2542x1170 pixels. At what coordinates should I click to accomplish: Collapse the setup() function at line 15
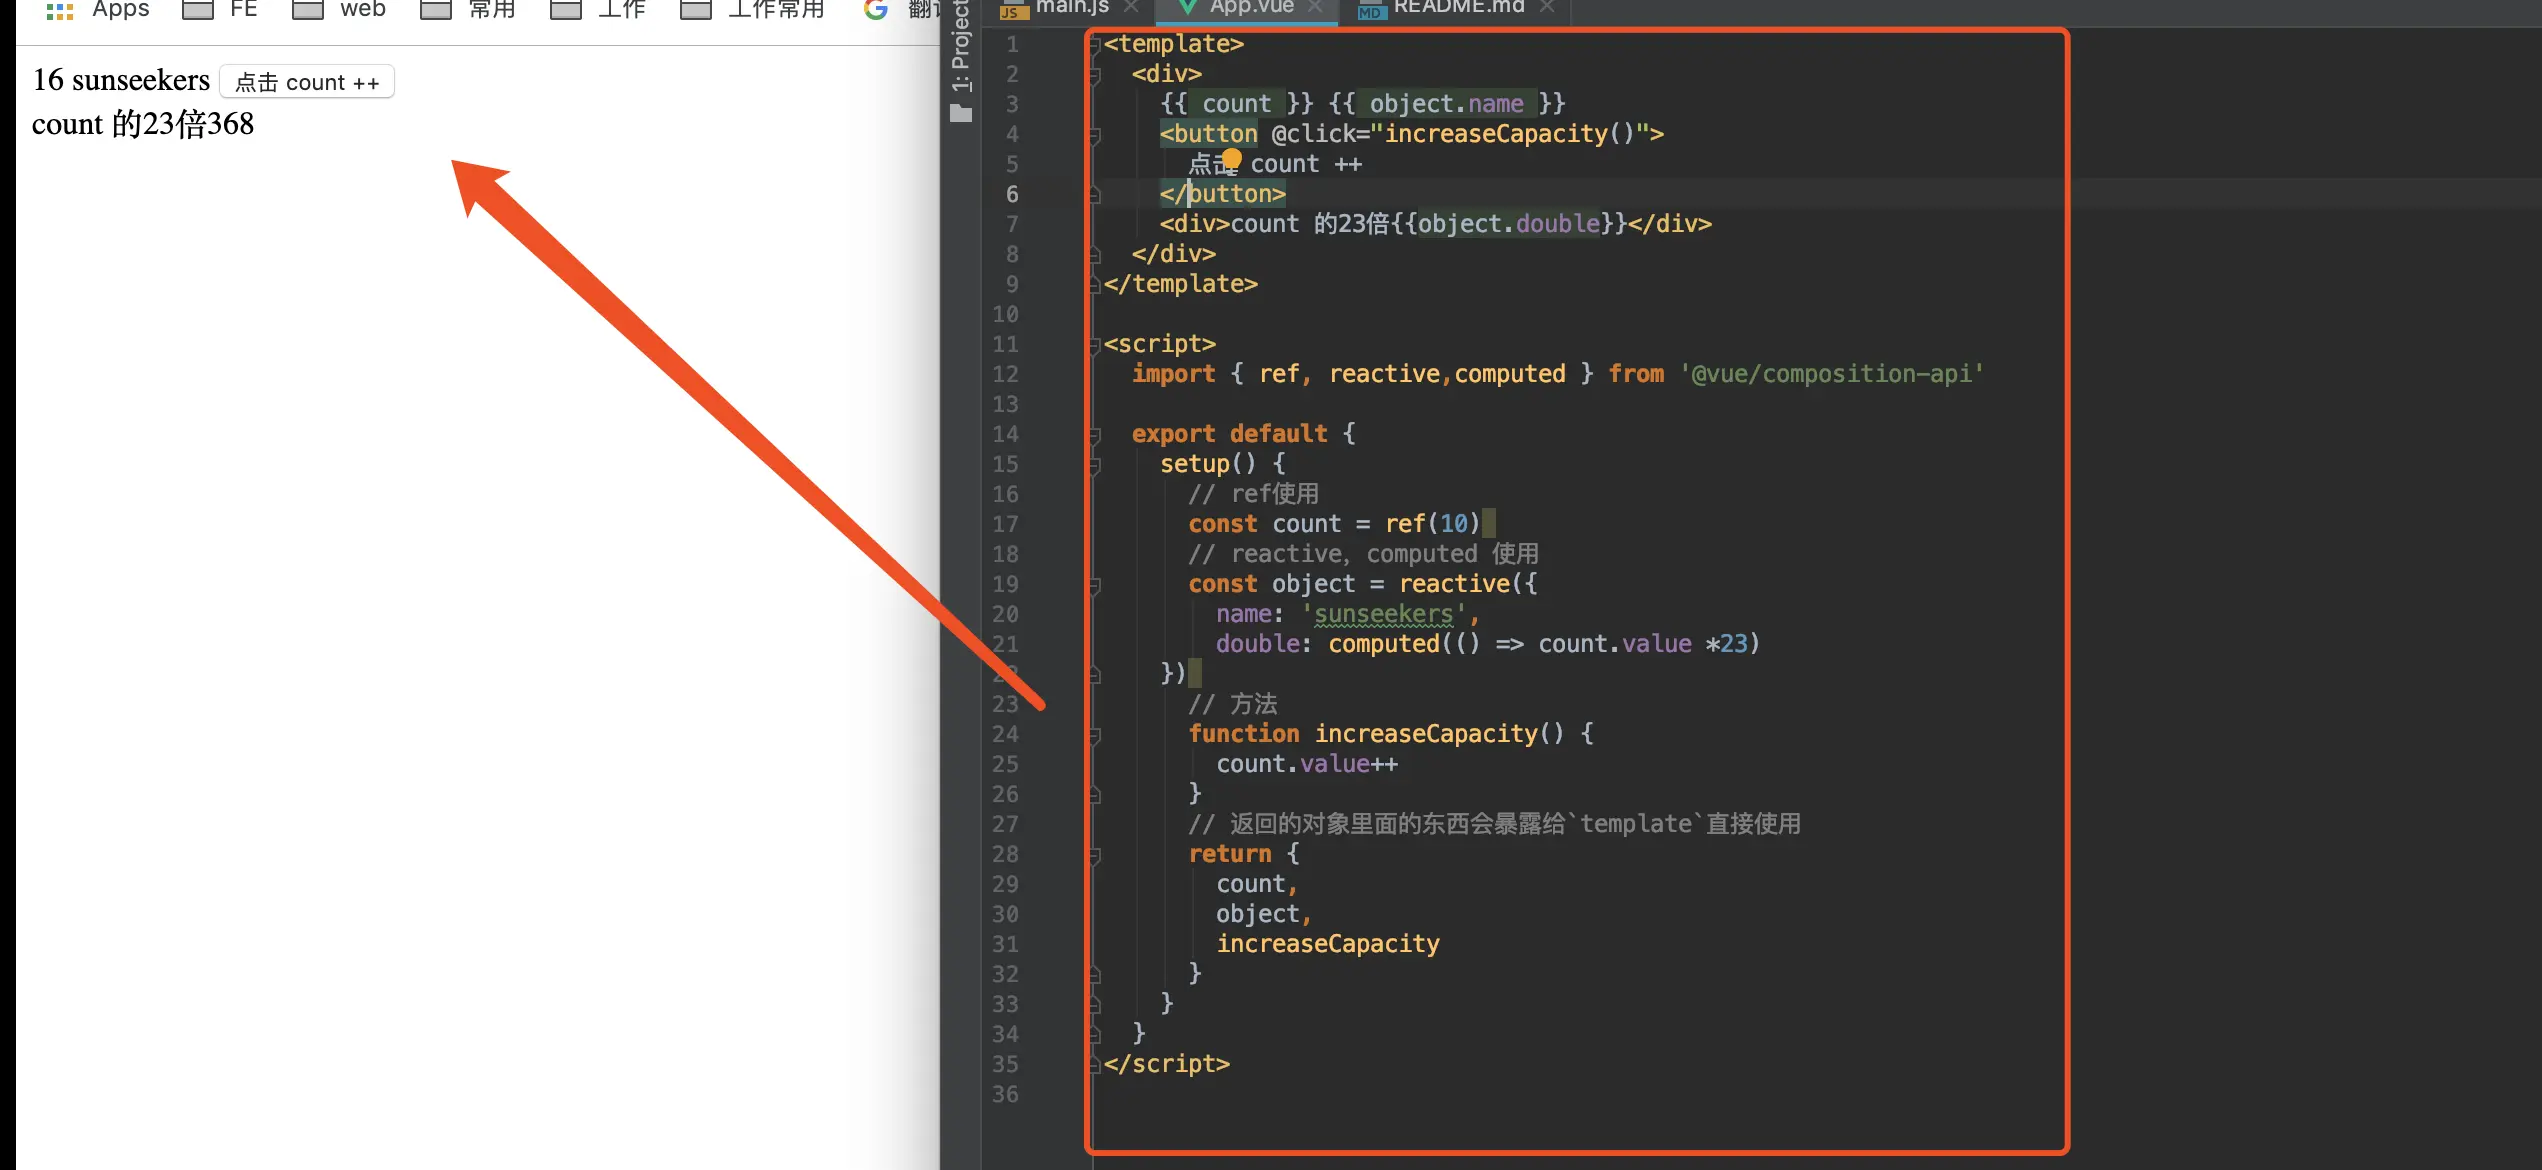coord(1094,465)
